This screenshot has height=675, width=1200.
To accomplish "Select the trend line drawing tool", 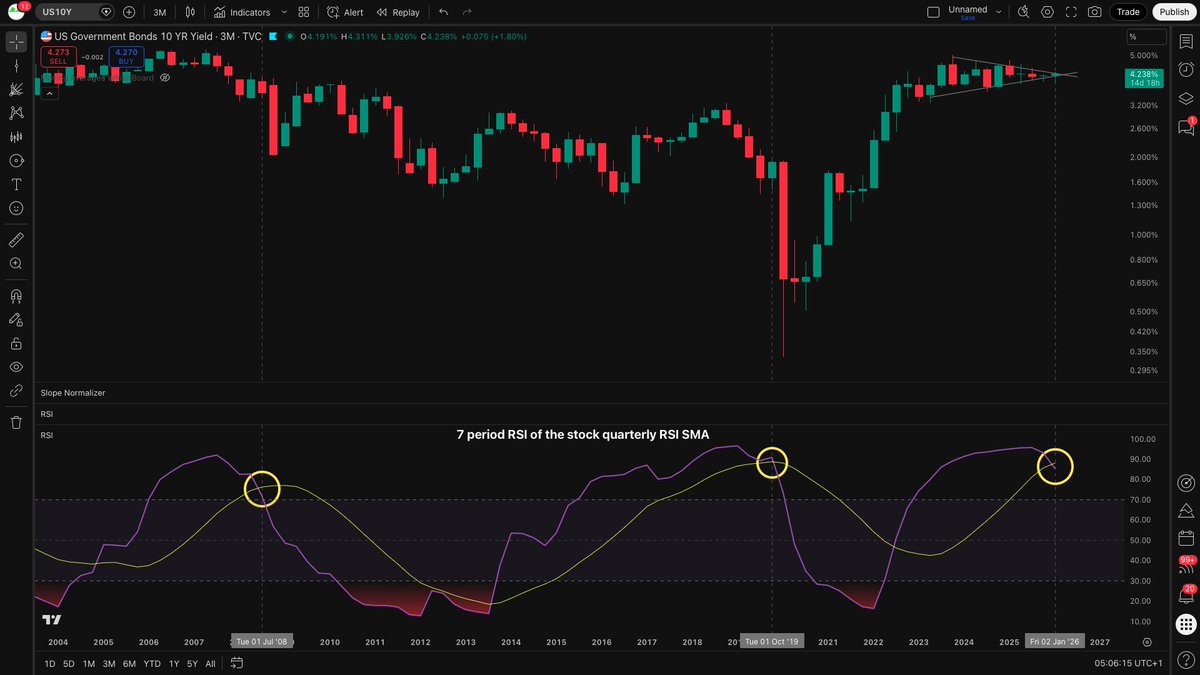I will 16,65.
